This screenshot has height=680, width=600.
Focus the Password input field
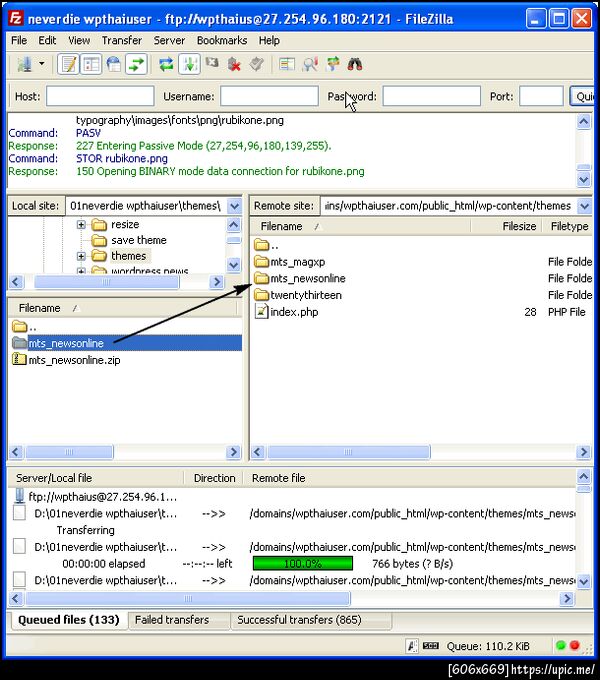[x=431, y=96]
